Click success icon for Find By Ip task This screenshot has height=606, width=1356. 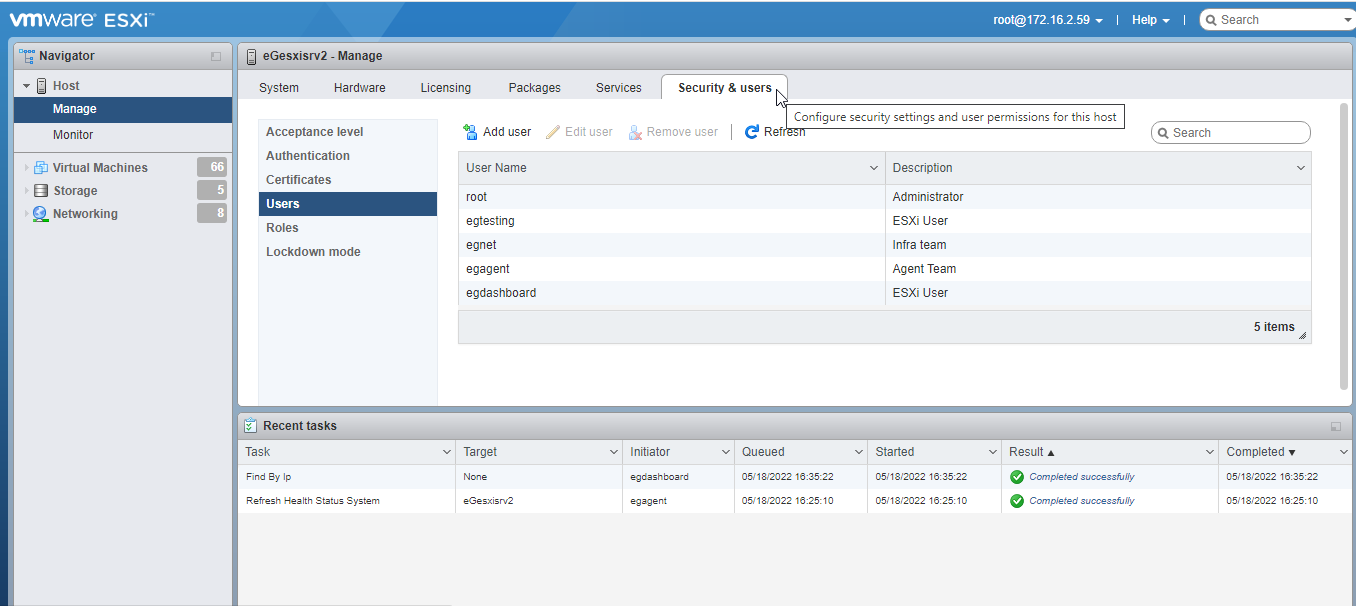tap(1017, 477)
